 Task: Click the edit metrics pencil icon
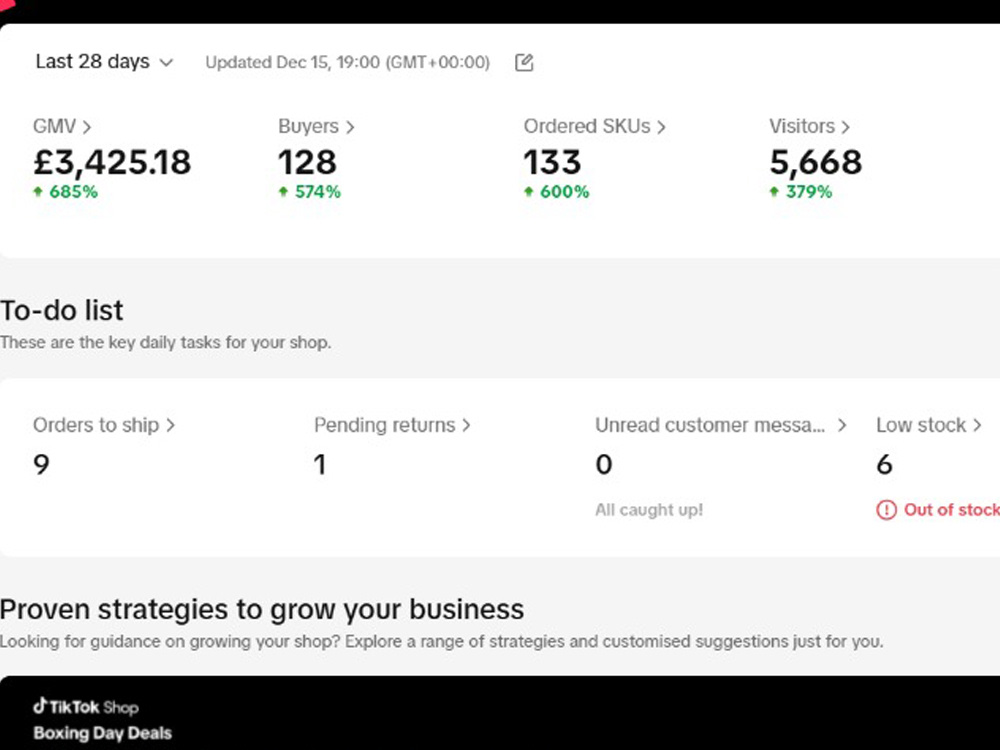524,62
